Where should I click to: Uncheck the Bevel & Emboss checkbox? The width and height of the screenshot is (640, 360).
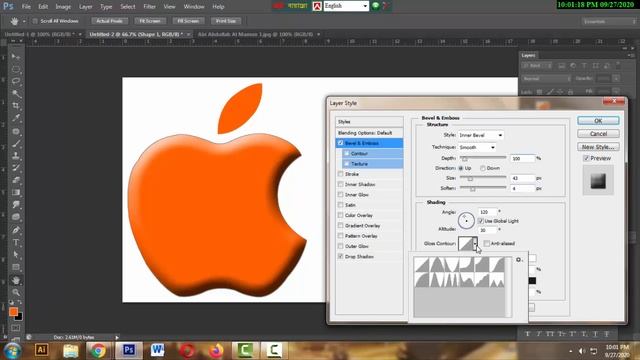click(340, 143)
